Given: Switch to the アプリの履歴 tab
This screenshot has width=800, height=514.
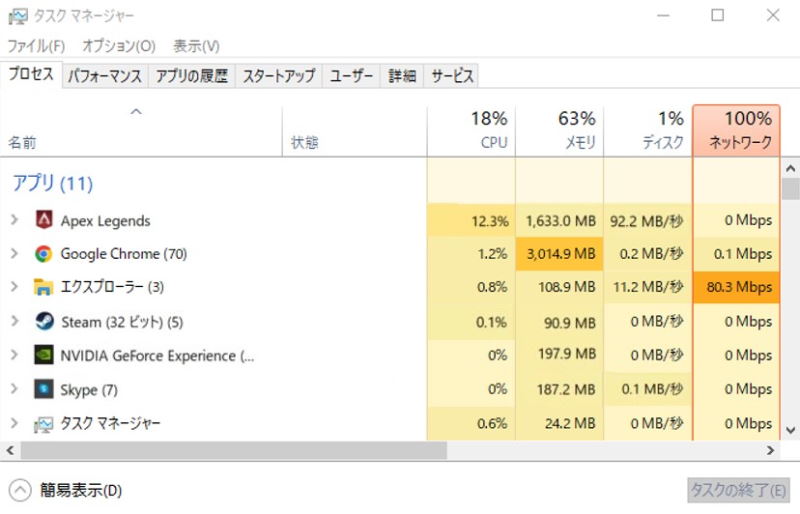Looking at the screenshot, I should 192,76.
